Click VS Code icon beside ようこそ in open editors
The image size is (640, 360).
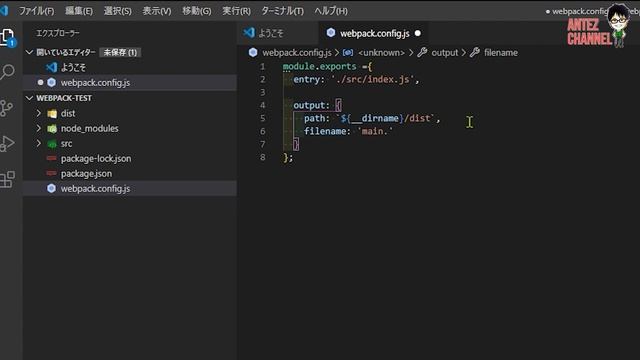tap(51, 67)
